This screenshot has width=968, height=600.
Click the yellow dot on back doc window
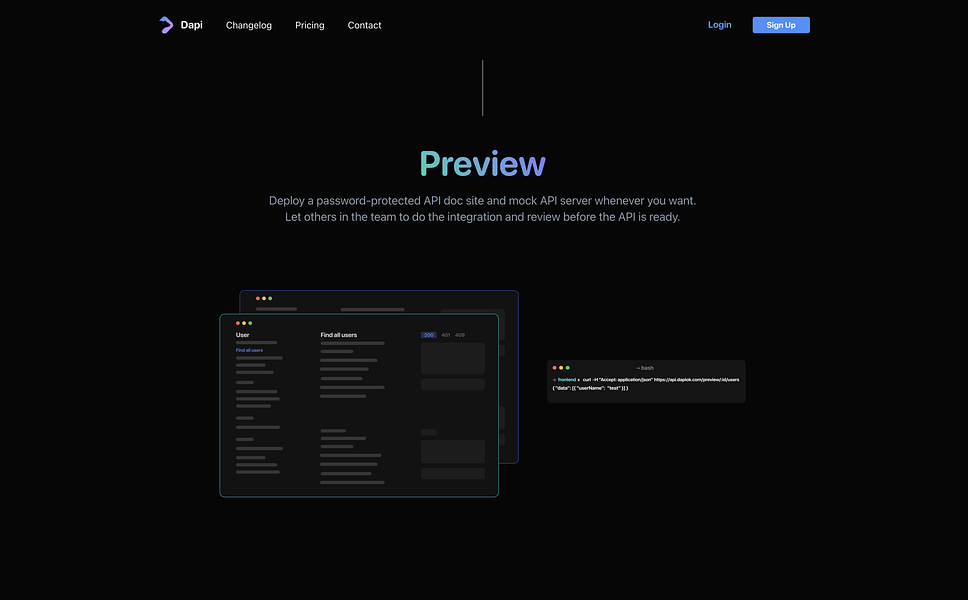(264, 299)
